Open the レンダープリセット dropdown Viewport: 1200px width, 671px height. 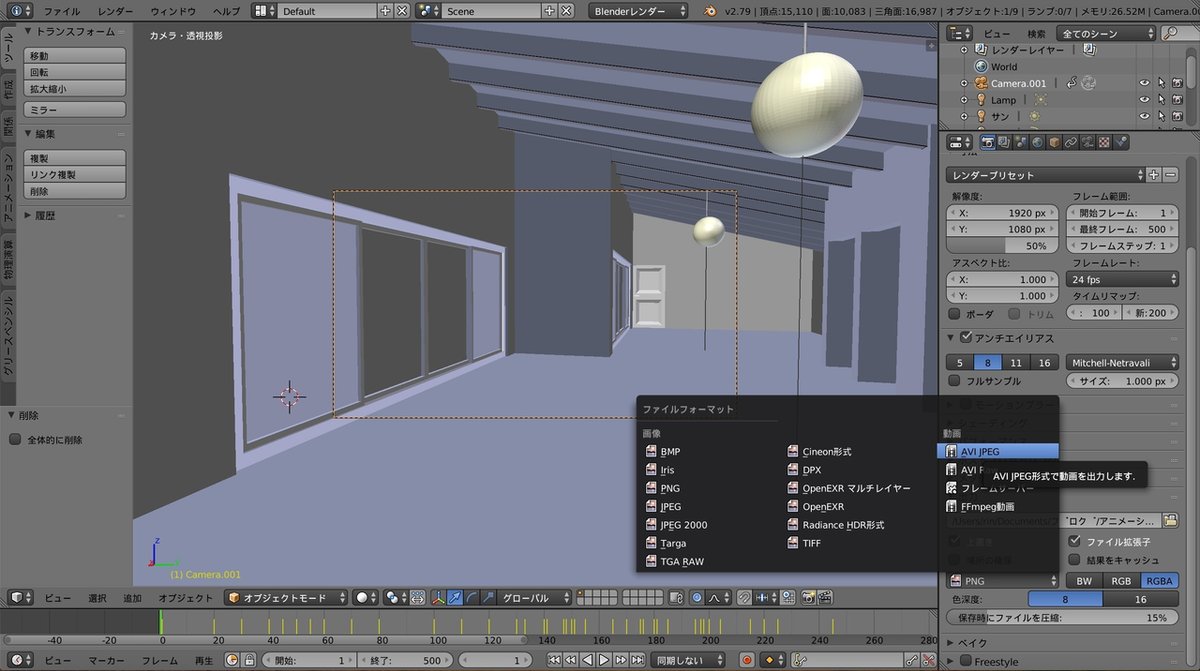[1044, 175]
